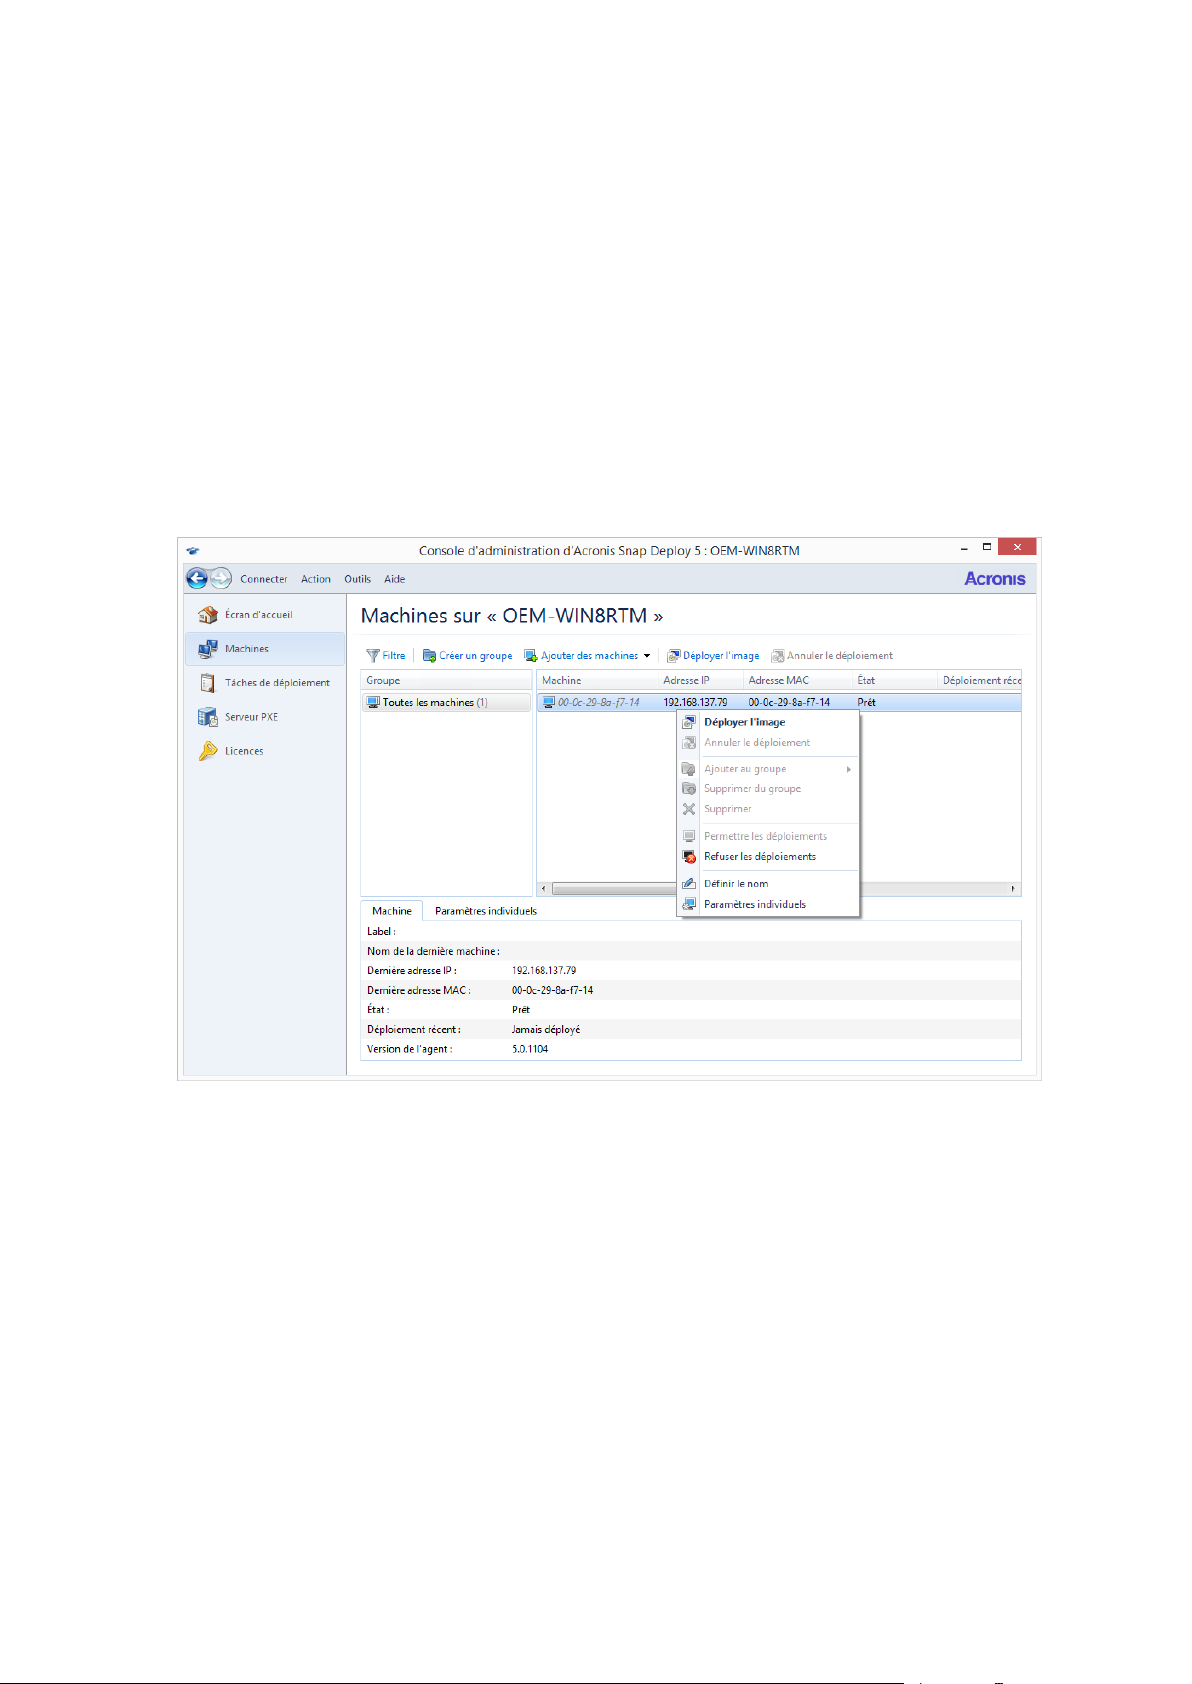Click the Permettre les déploiements icon
Viewport: 1192px width, 1684px height.
[689, 836]
